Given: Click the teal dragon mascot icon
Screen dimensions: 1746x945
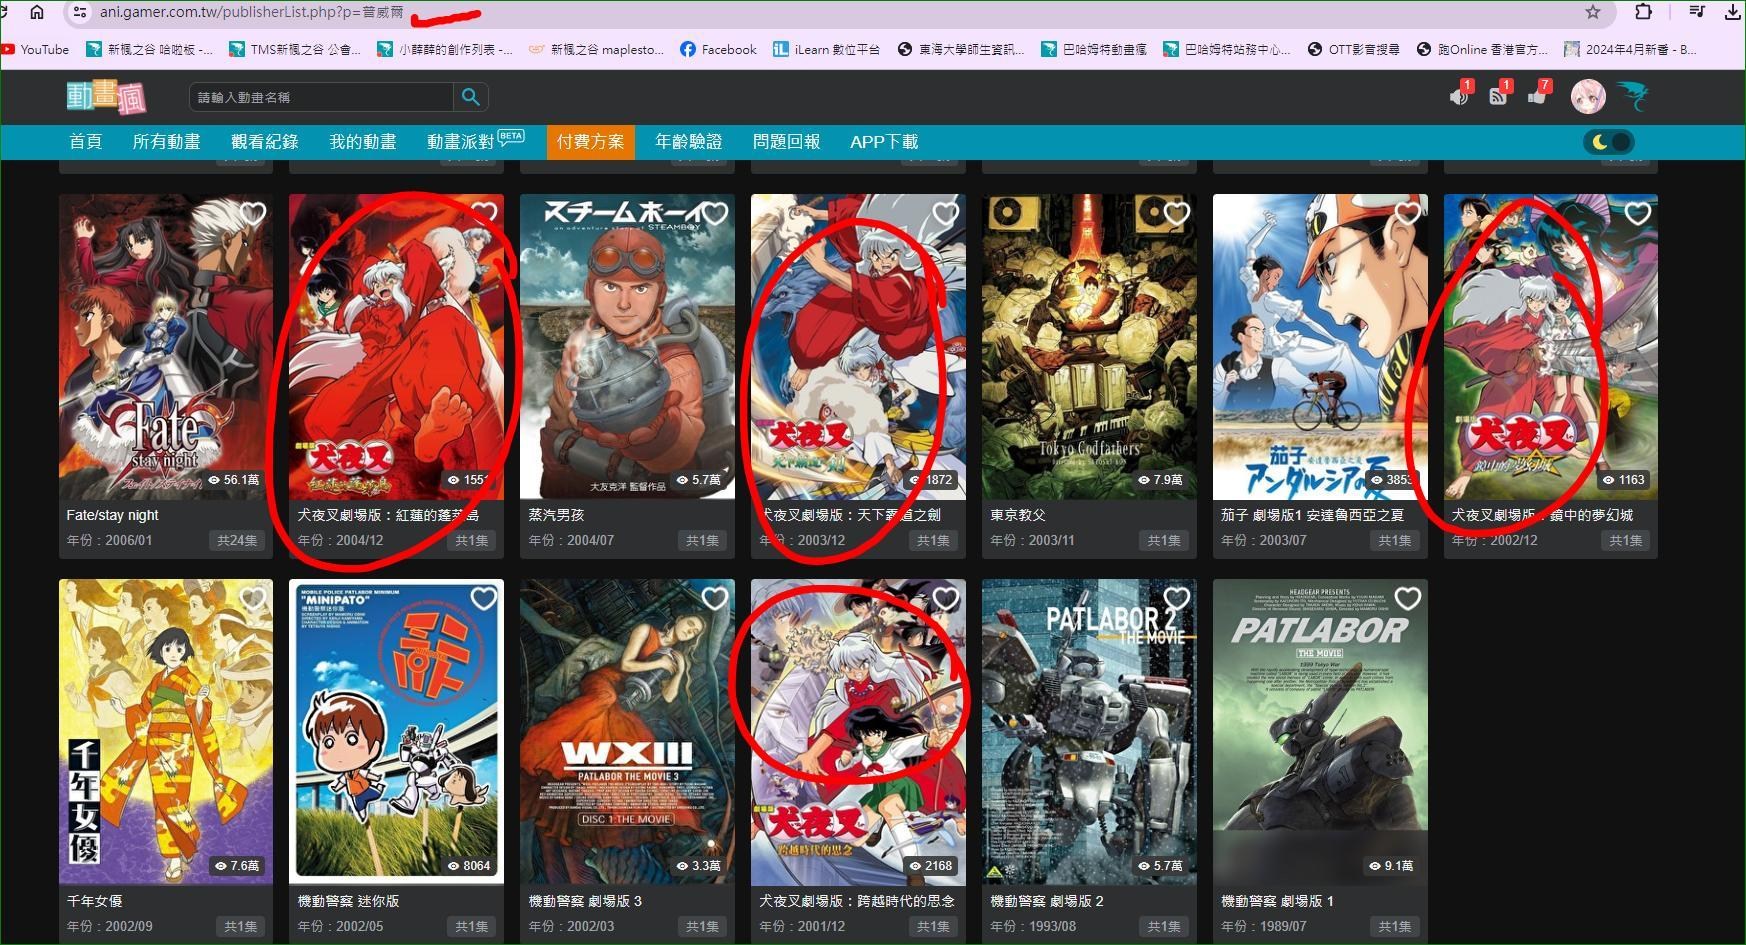Looking at the screenshot, I should click(x=1632, y=97).
